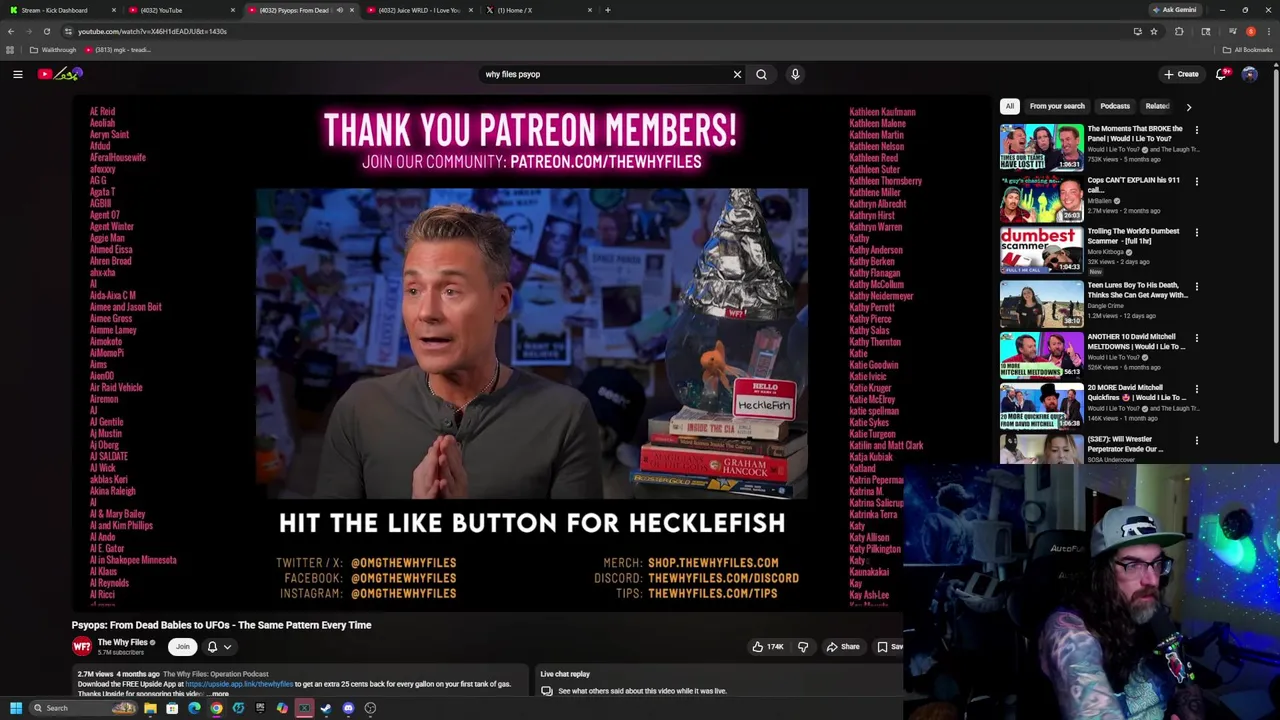Open a new browser tab
This screenshot has width=1280, height=720.
tap(608, 10)
